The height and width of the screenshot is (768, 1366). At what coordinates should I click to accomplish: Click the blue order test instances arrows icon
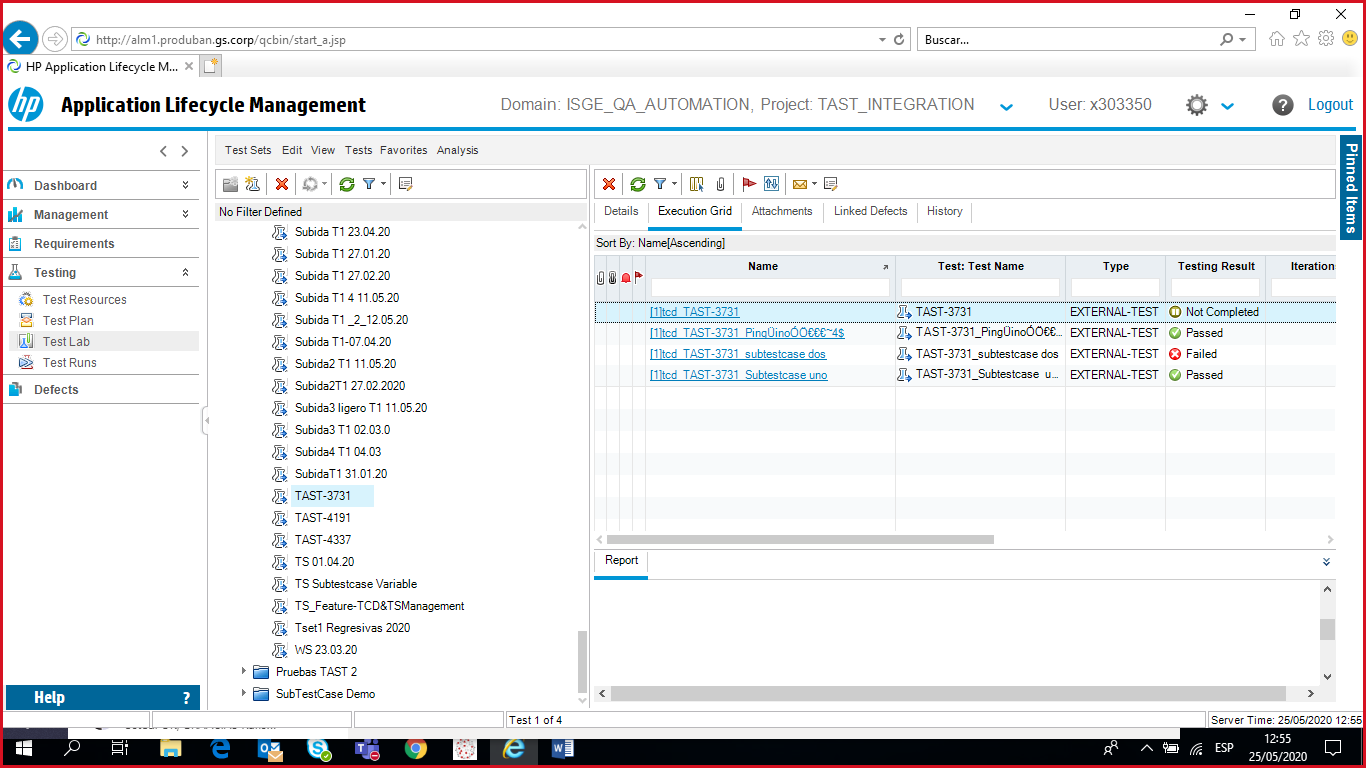coord(771,184)
